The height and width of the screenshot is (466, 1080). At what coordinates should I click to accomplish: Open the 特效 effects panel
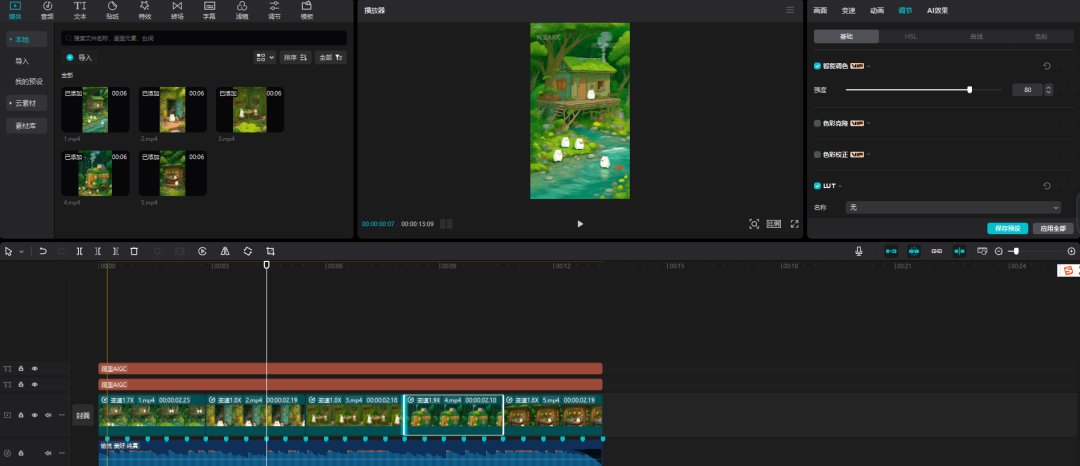tap(145, 10)
